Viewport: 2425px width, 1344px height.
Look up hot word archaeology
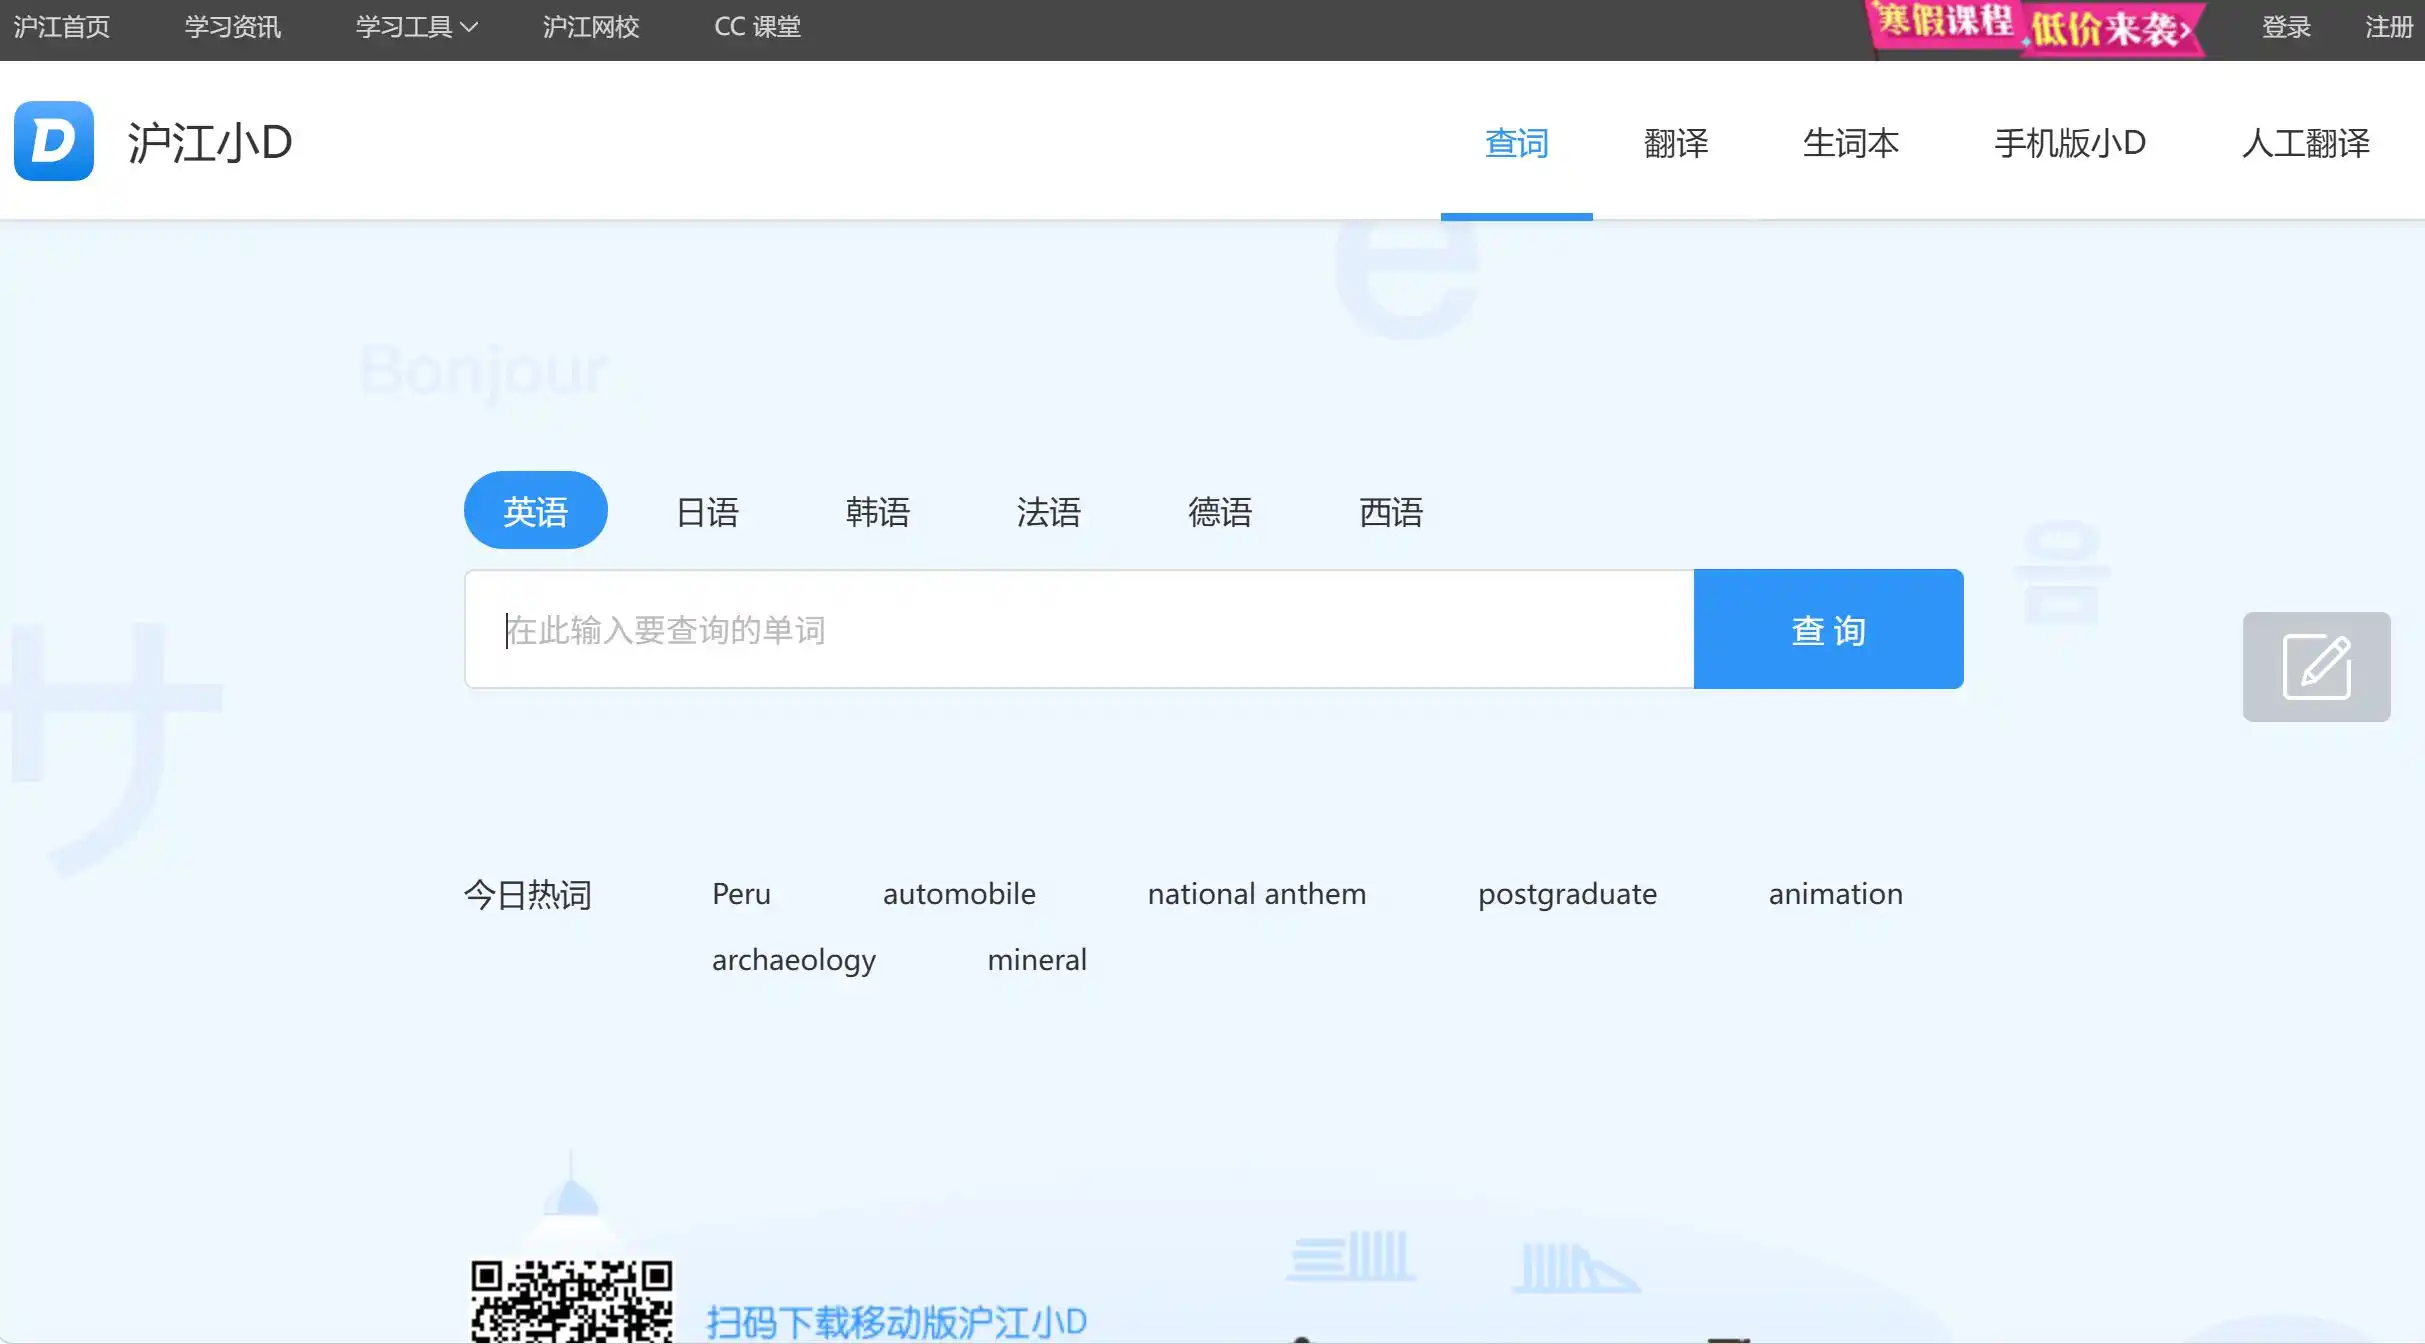794,960
